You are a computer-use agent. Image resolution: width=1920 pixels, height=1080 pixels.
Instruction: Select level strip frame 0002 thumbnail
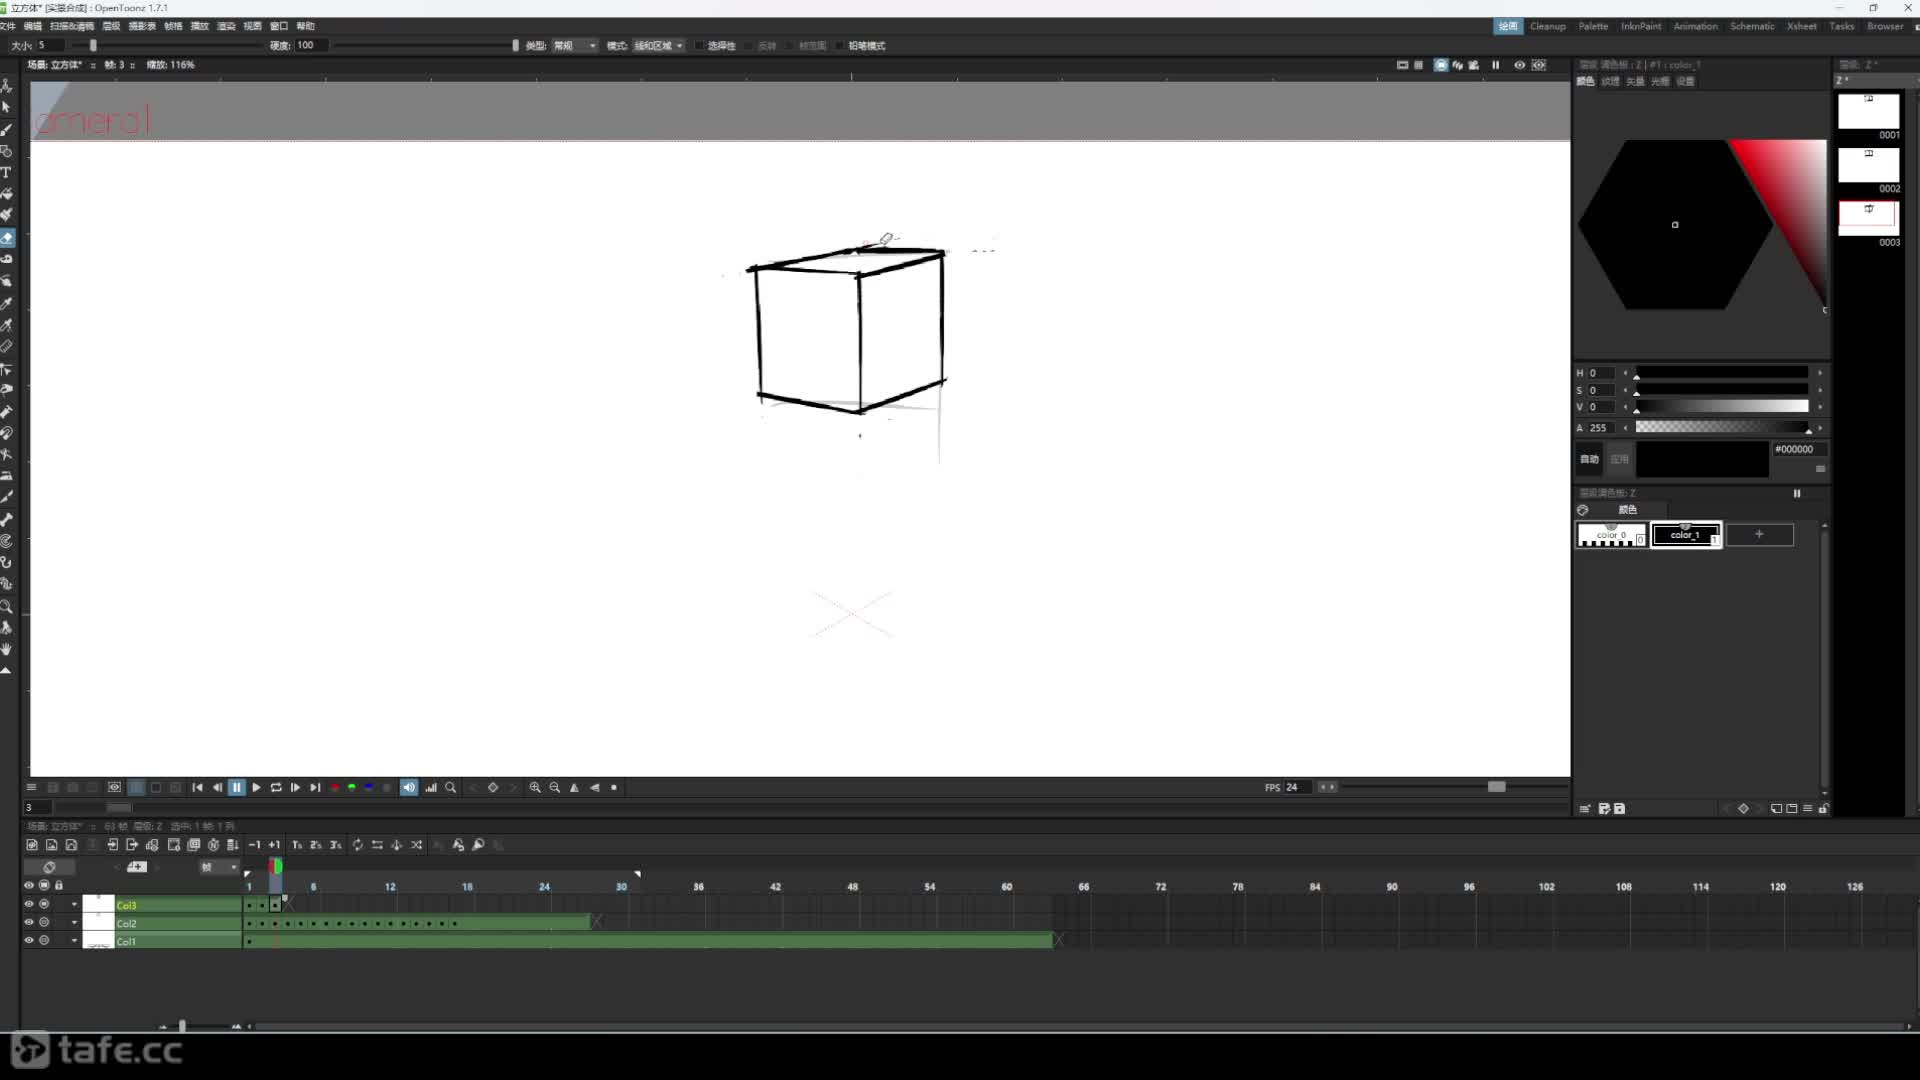click(1868, 165)
